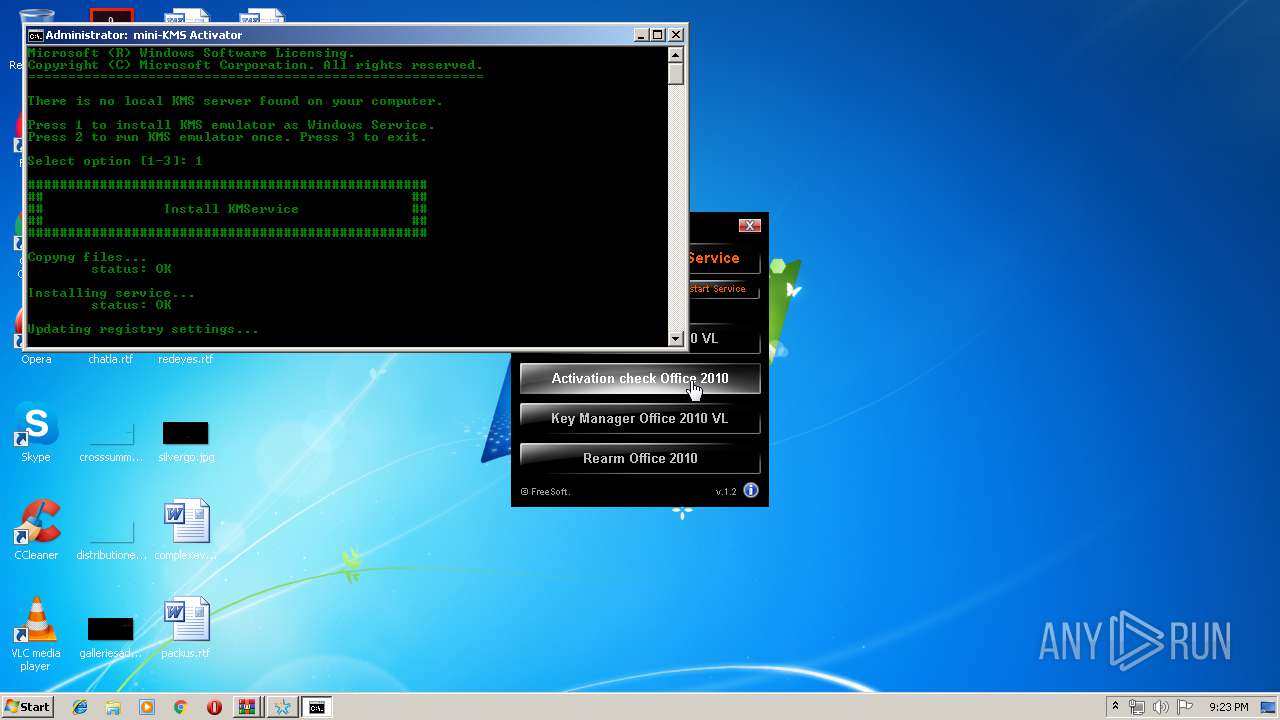The image size is (1280, 720).
Task: Click WinRAR taskbar icon
Action: pyautogui.click(x=246, y=707)
